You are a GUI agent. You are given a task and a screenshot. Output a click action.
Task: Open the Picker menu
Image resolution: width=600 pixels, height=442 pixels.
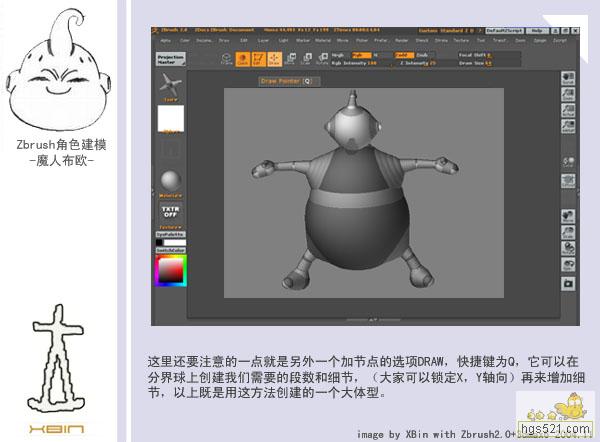click(362, 40)
